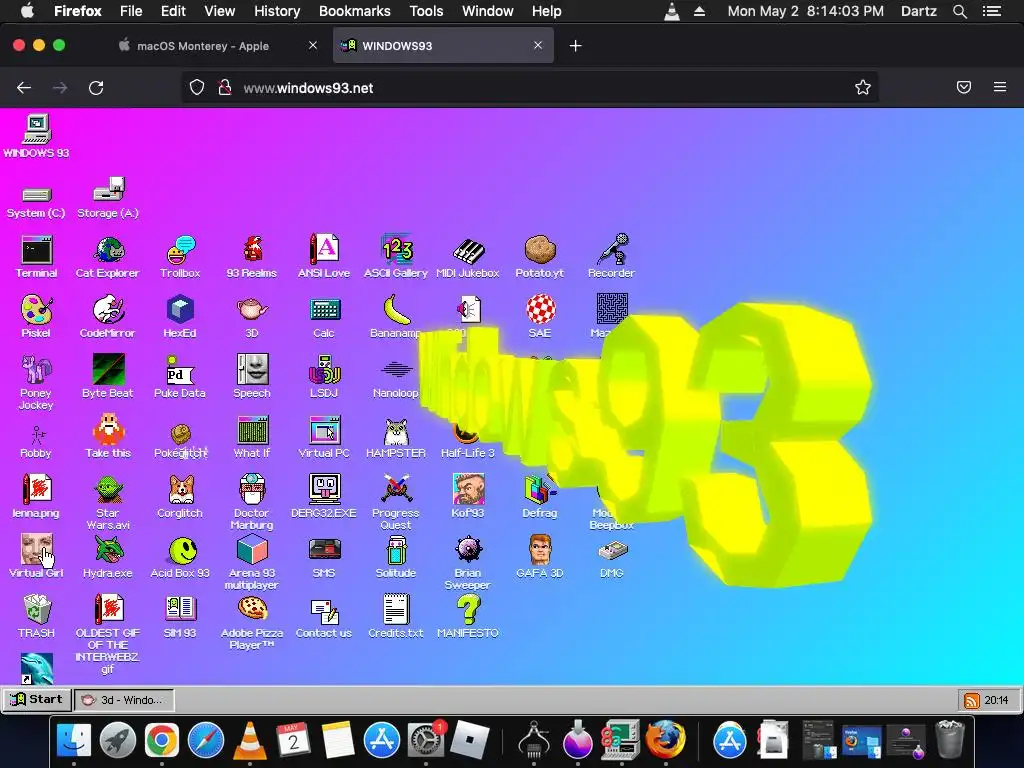Open the Trollbox chat icon

(x=180, y=249)
